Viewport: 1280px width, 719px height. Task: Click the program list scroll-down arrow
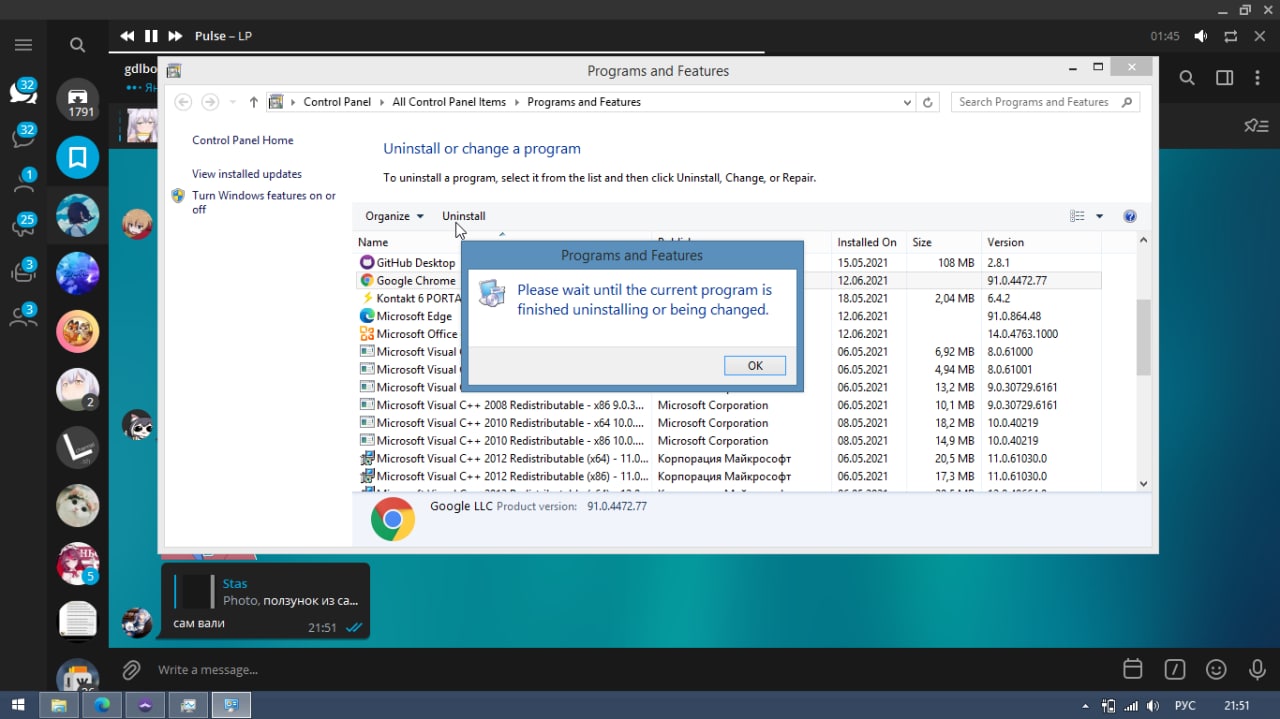pos(1144,483)
